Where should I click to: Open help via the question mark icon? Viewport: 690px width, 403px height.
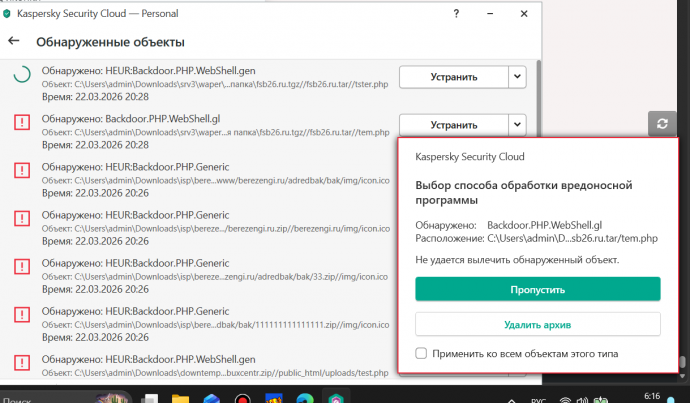coord(457,14)
